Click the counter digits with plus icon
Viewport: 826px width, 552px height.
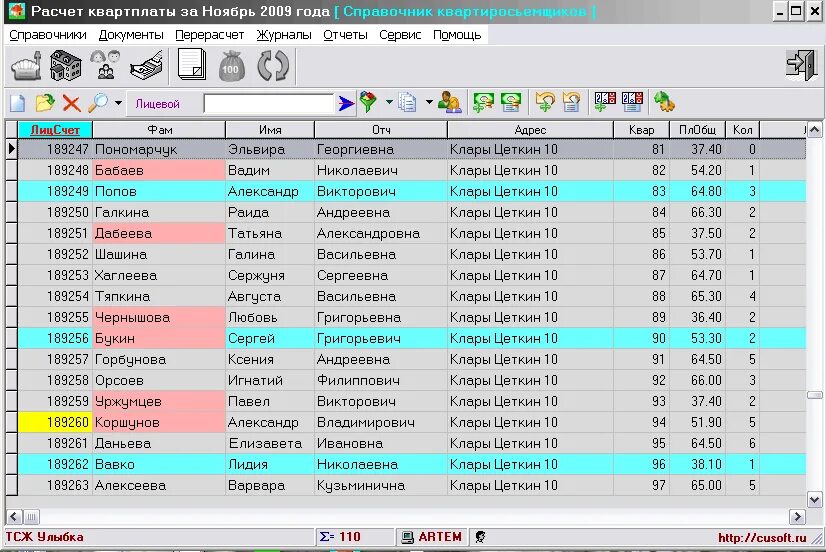pos(604,102)
